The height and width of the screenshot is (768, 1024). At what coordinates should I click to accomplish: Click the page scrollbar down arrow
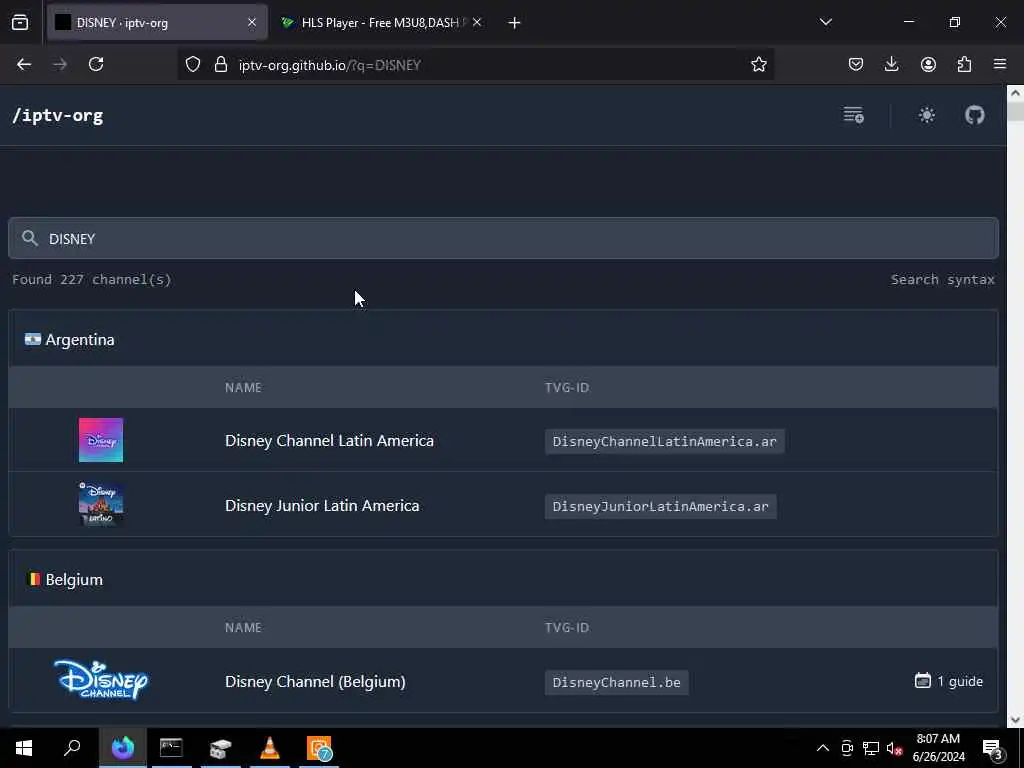pos(1015,720)
